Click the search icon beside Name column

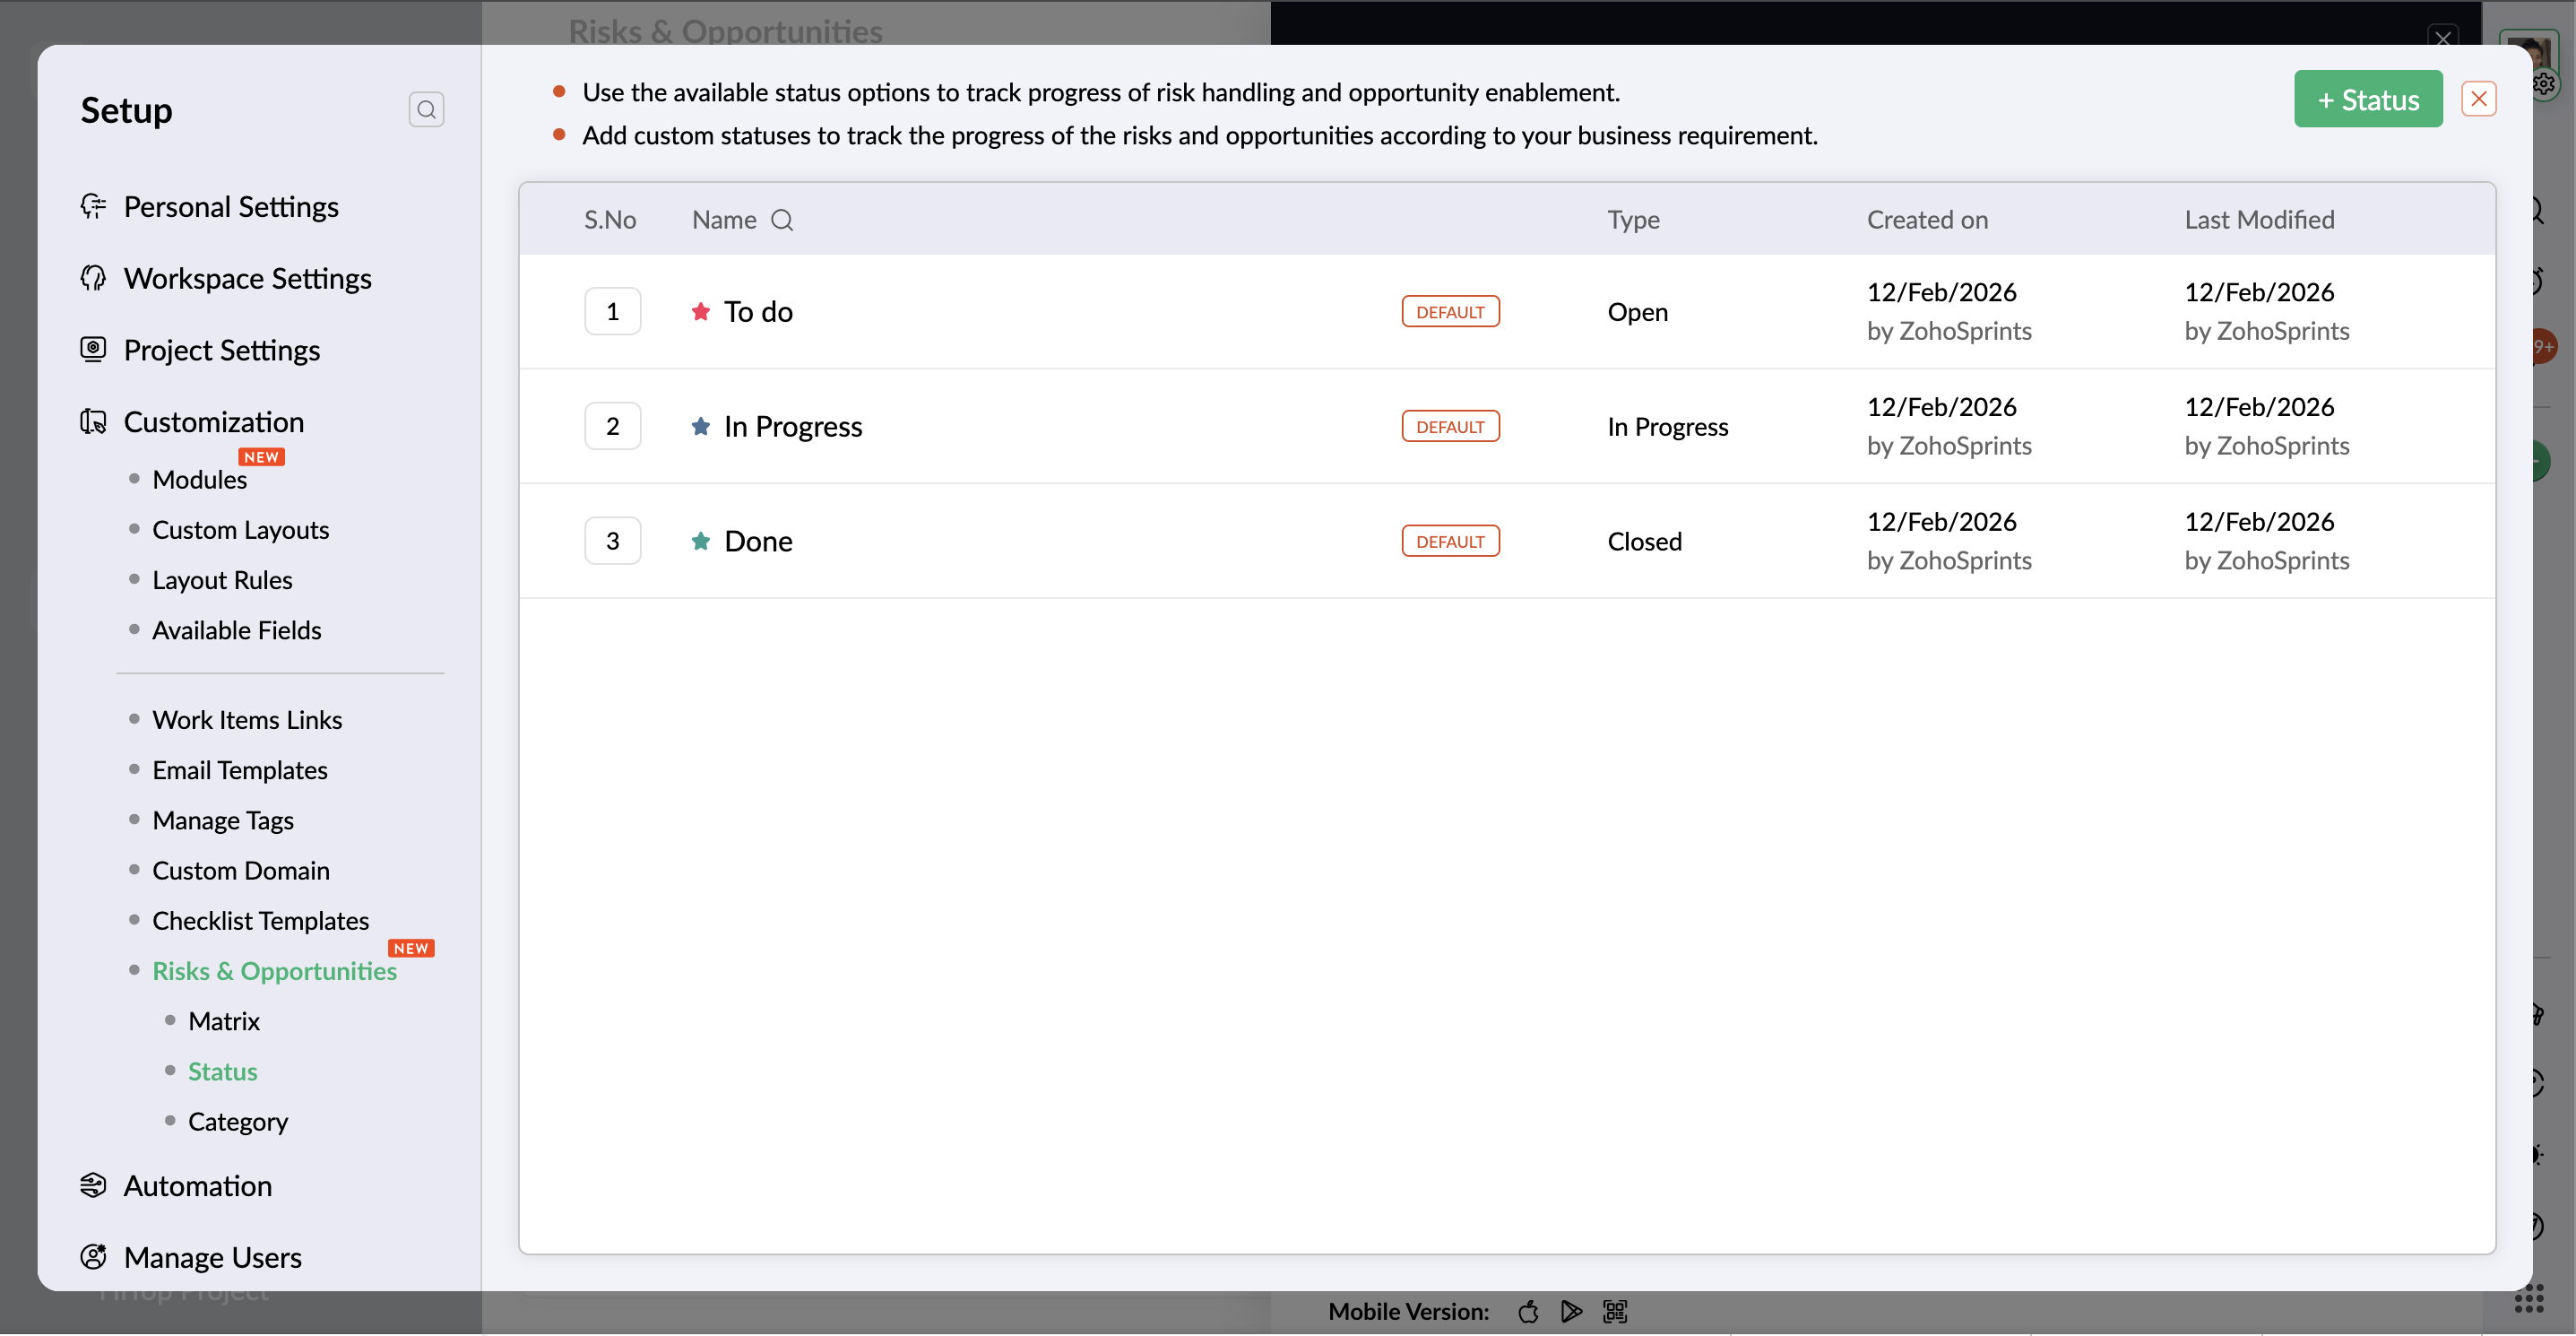pos(782,220)
